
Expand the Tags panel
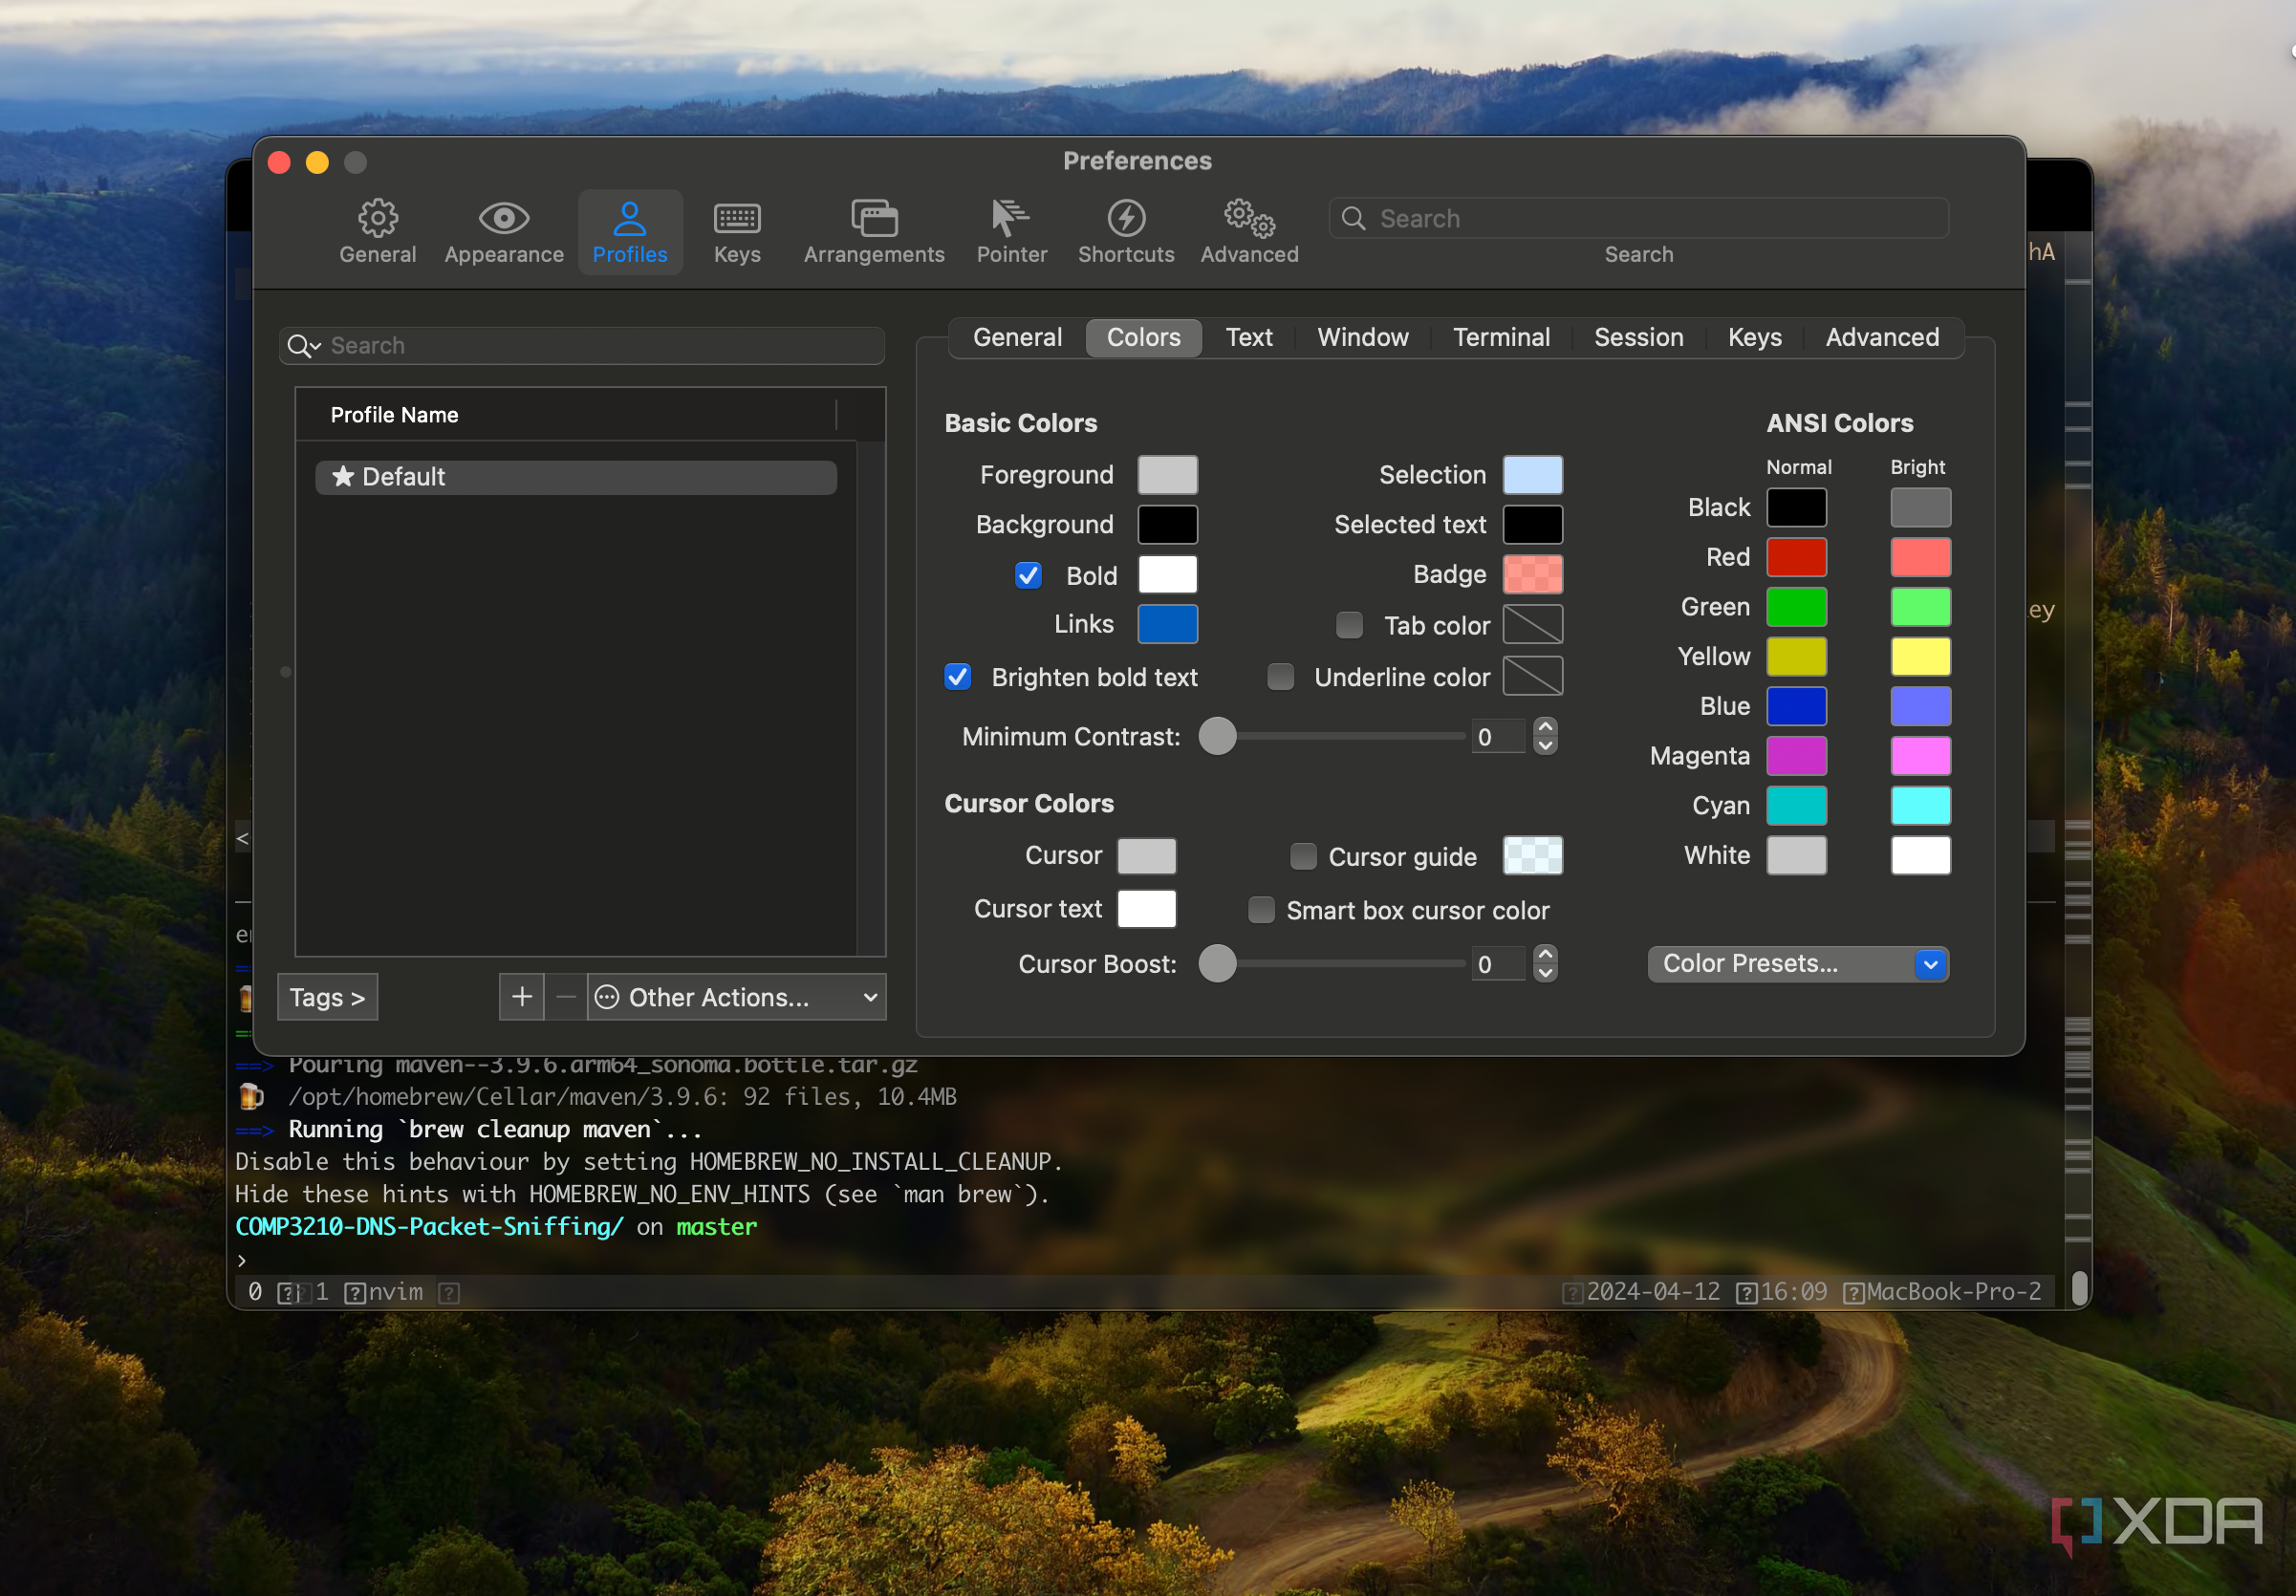(327, 997)
